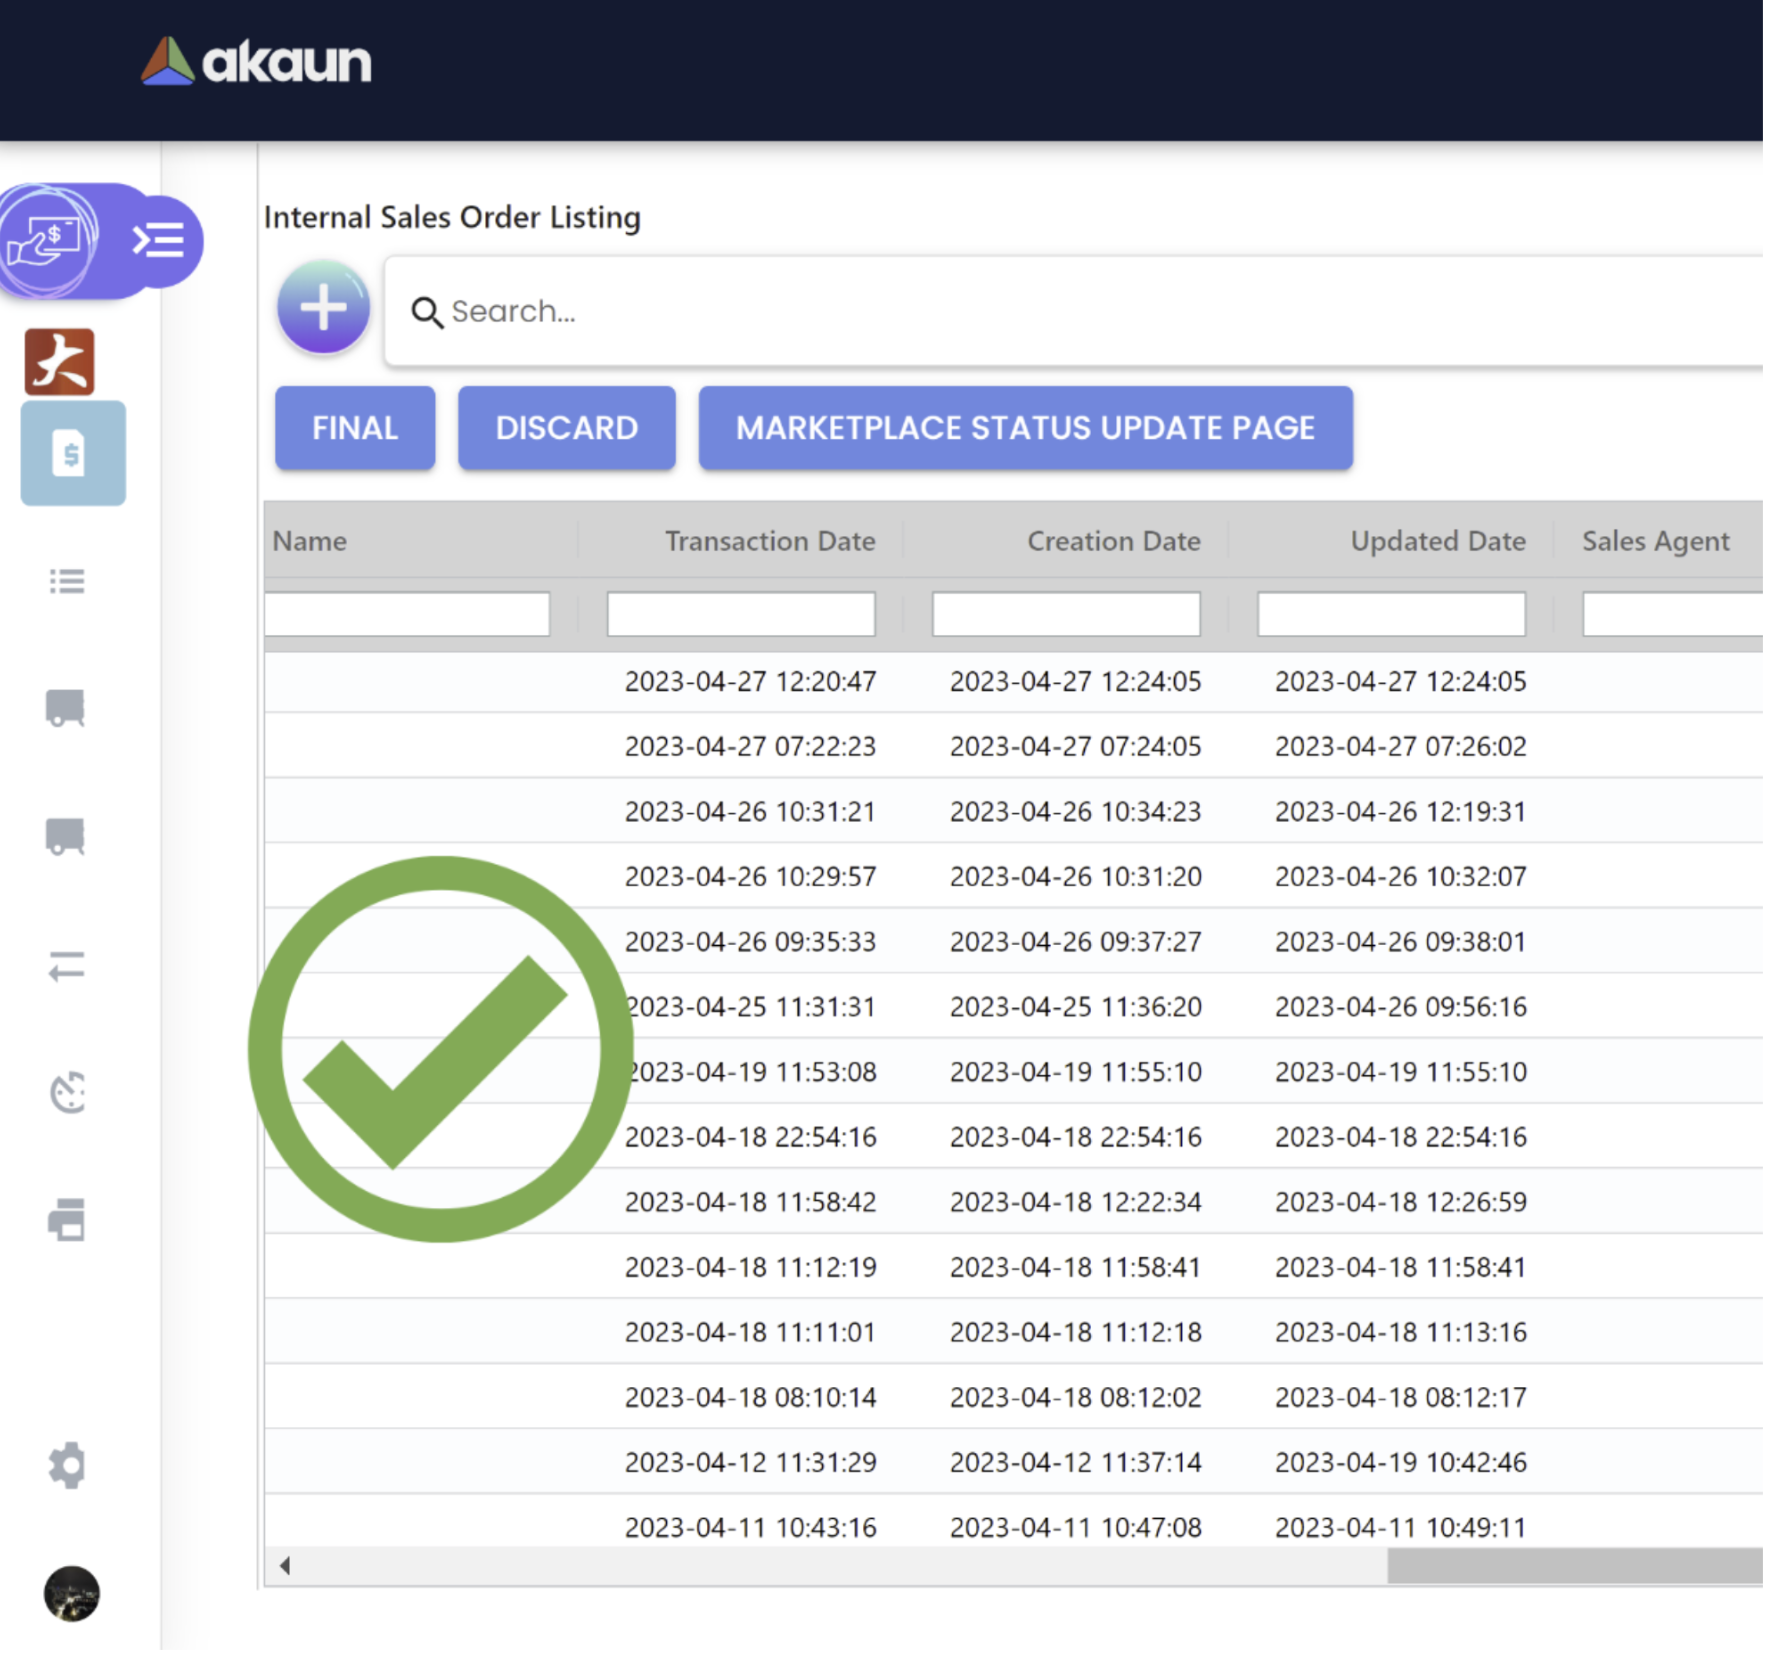Image resolution: width=1766 pixels, height=1677 pixels.
Task: Toggle the sidebar menu collapse icon
Action: [x=159, y=241]
